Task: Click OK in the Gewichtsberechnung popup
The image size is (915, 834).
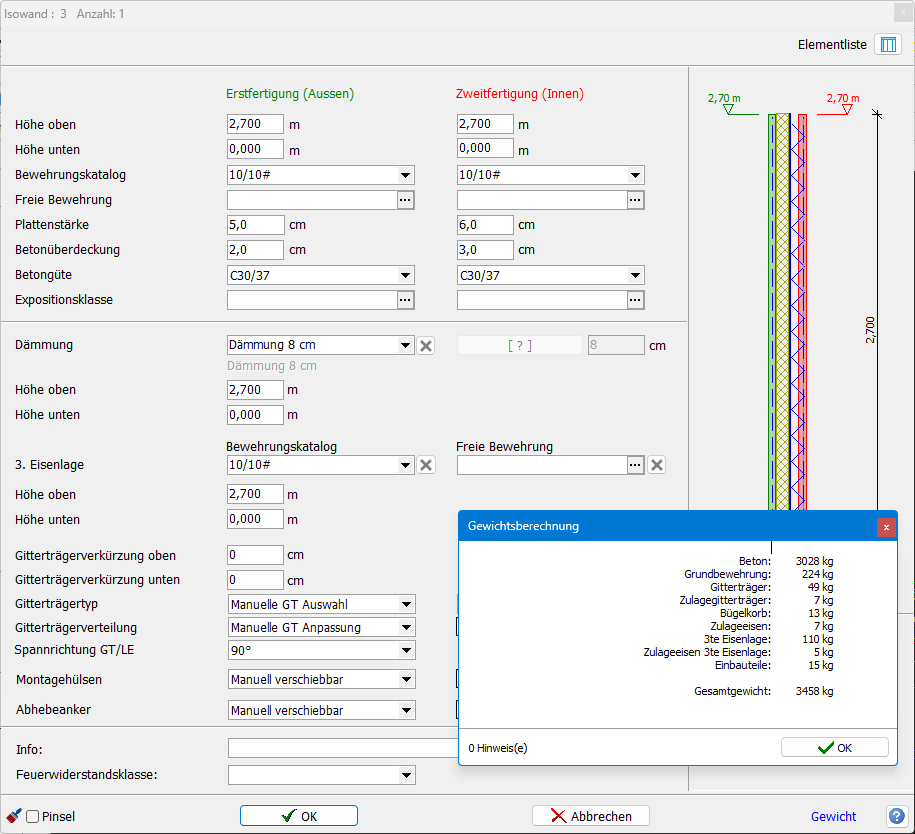Action: pos(834,748)
